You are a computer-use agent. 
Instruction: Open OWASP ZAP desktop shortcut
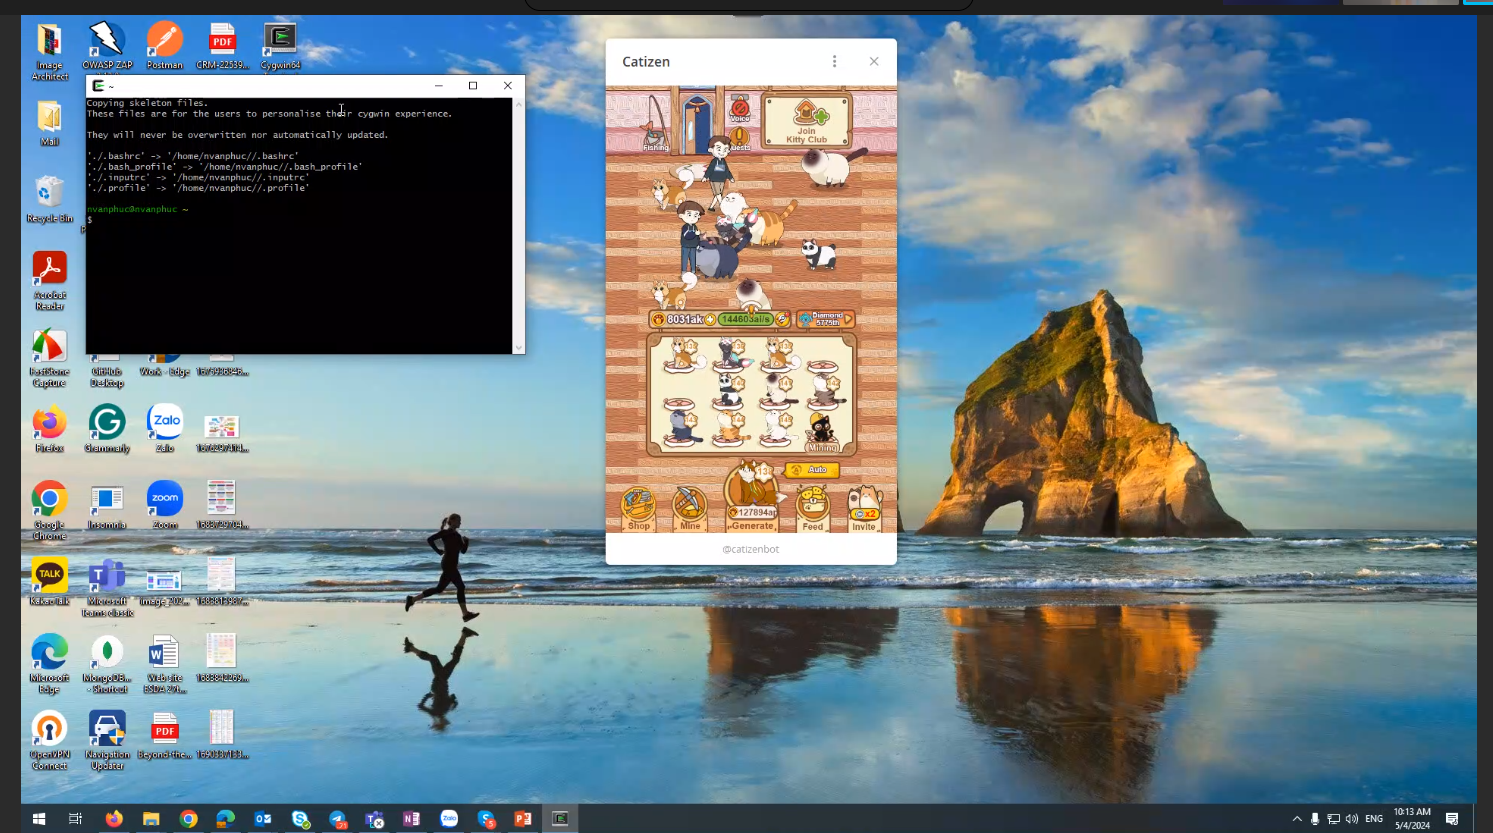107,46
